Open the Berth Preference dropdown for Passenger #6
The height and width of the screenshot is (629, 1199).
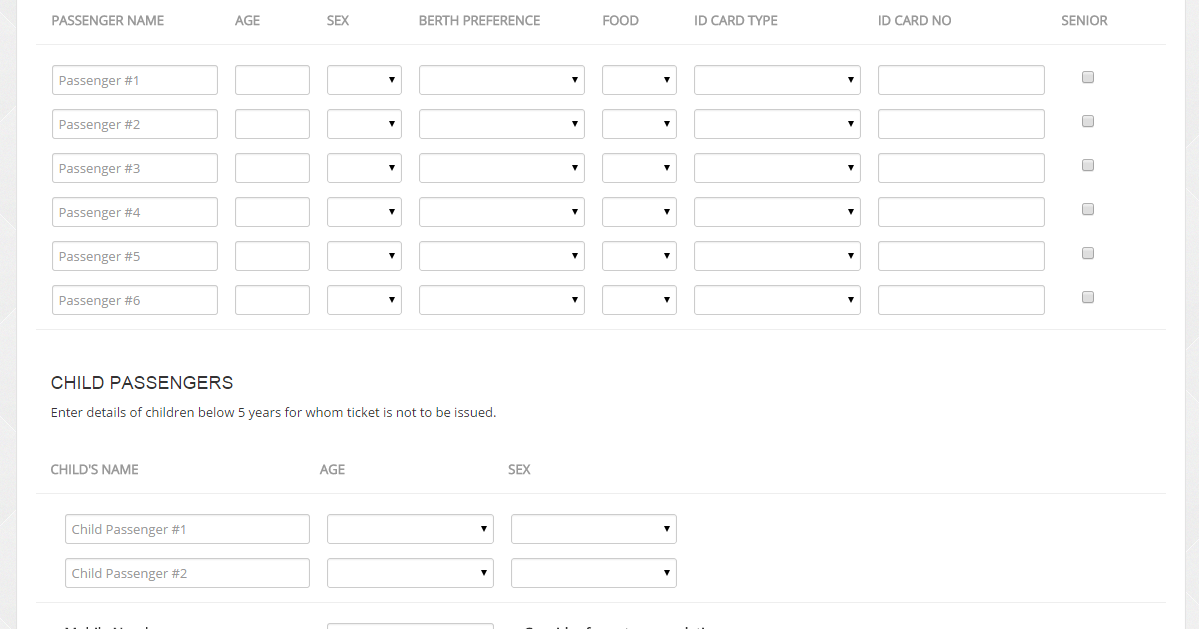pyautogui.click(x=501, y=299)
